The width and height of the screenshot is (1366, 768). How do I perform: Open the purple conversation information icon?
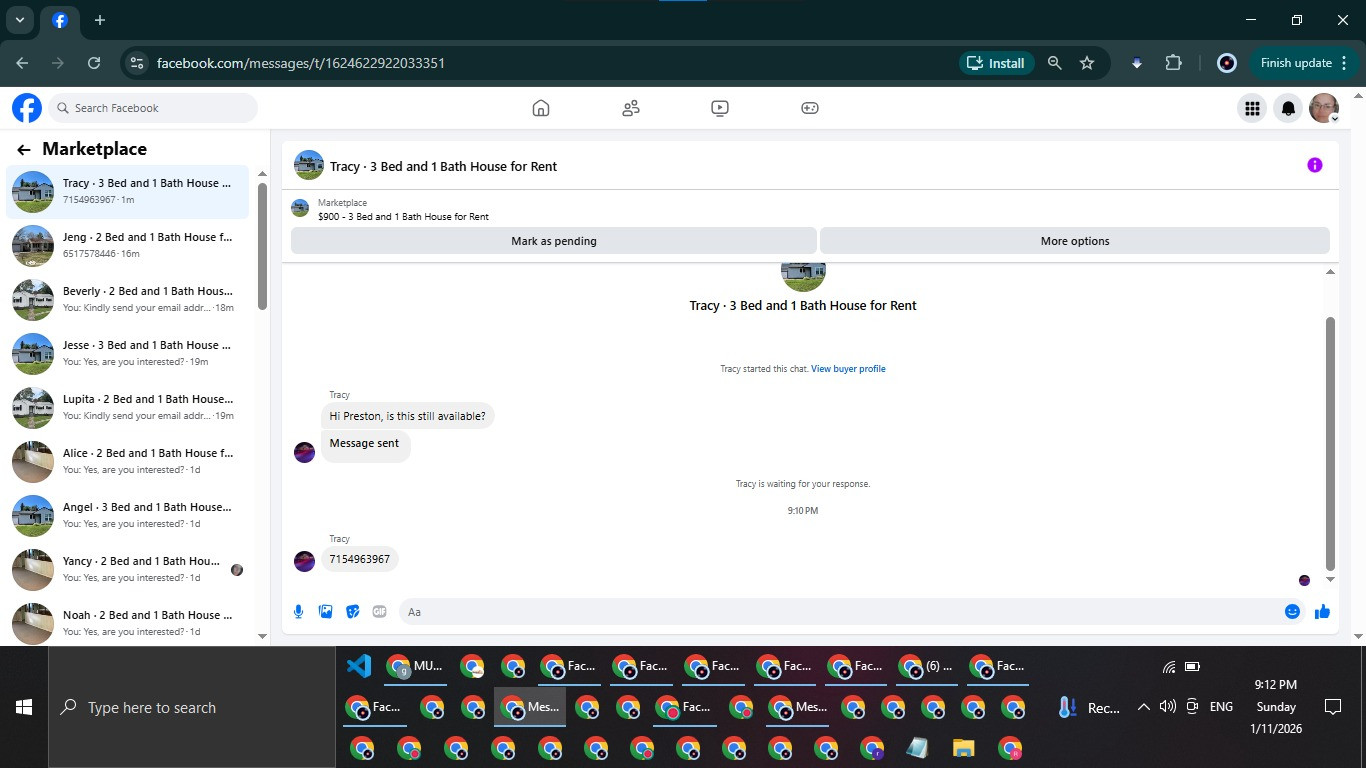click(x=1315, y=165)
